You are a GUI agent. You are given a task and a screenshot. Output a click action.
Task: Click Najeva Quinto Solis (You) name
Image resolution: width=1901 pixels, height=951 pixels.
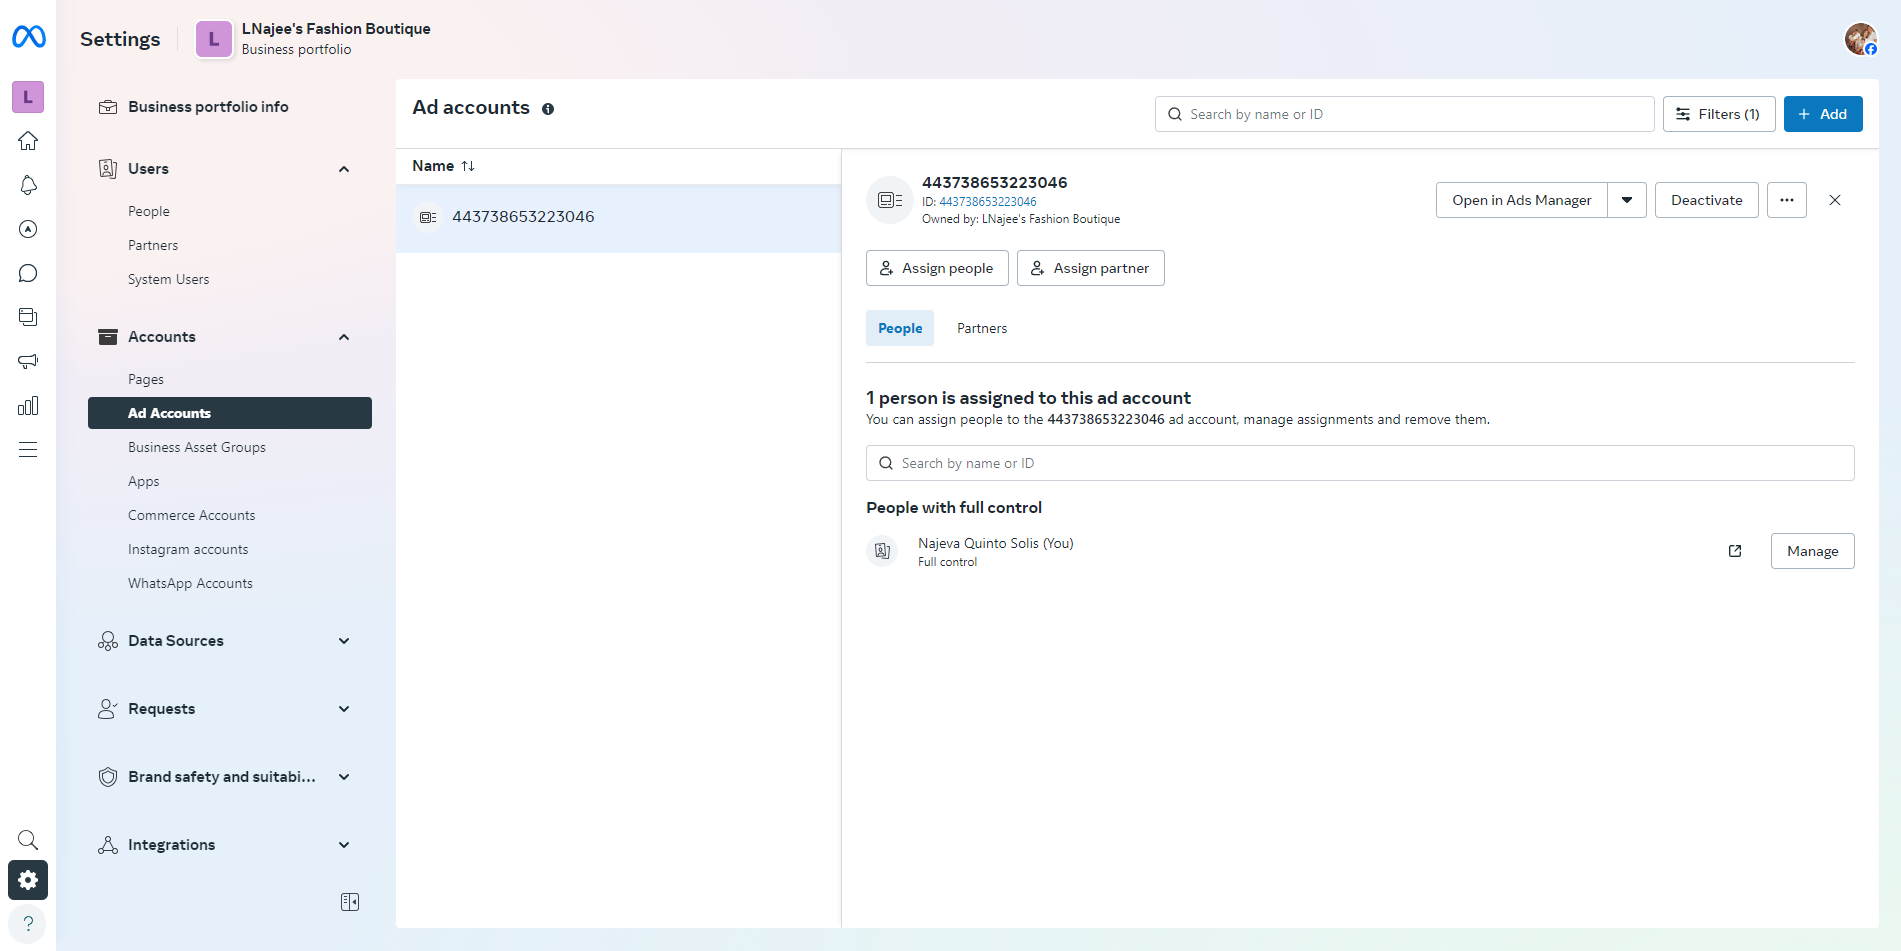click(996, 543)
